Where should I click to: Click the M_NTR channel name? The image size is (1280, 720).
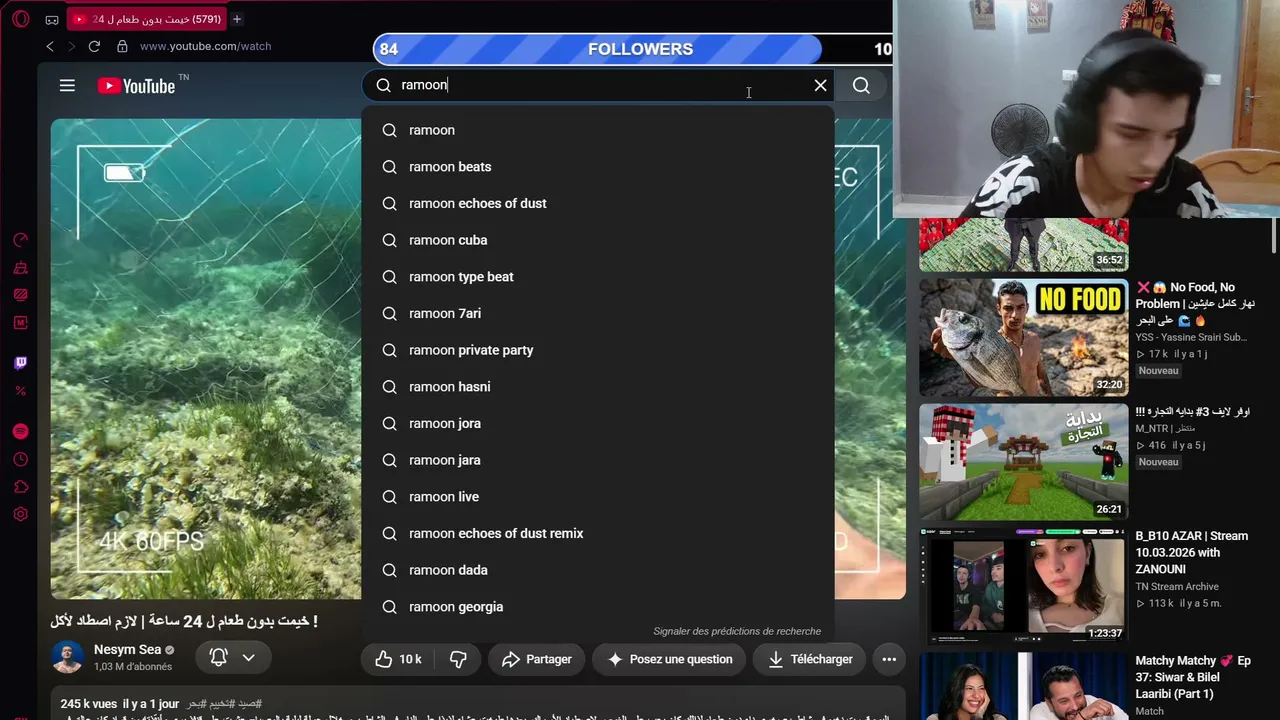tap(1152, 429)
